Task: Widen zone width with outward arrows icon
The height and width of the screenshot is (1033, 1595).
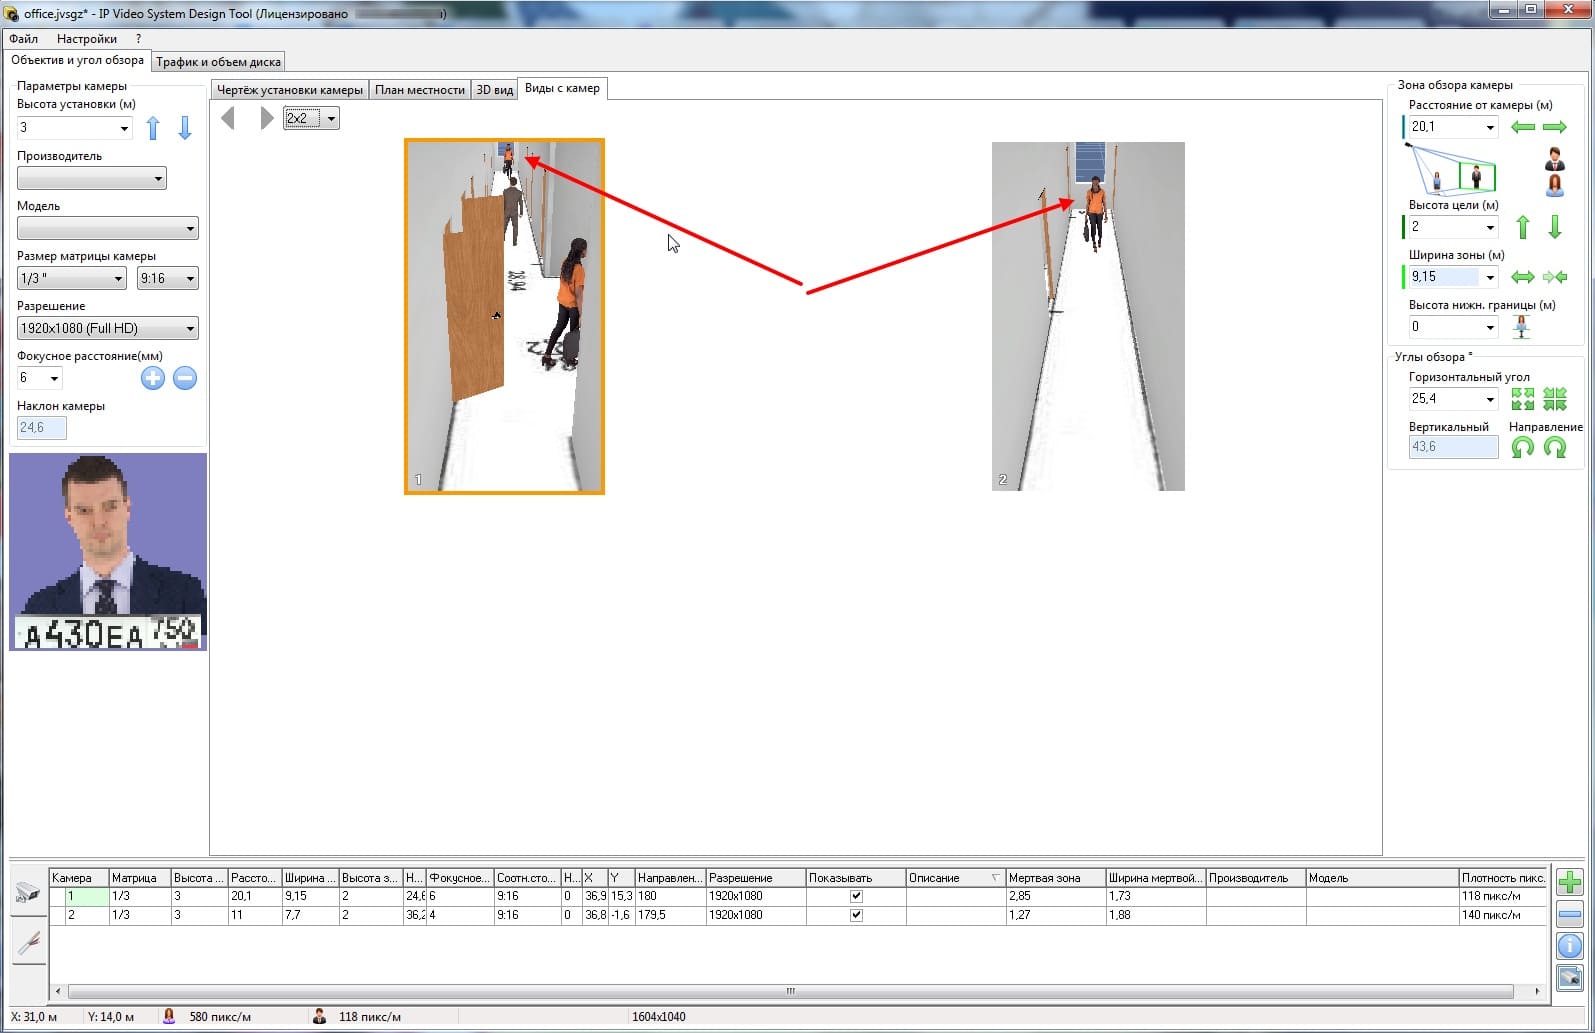Action: tap(1523, 277)
